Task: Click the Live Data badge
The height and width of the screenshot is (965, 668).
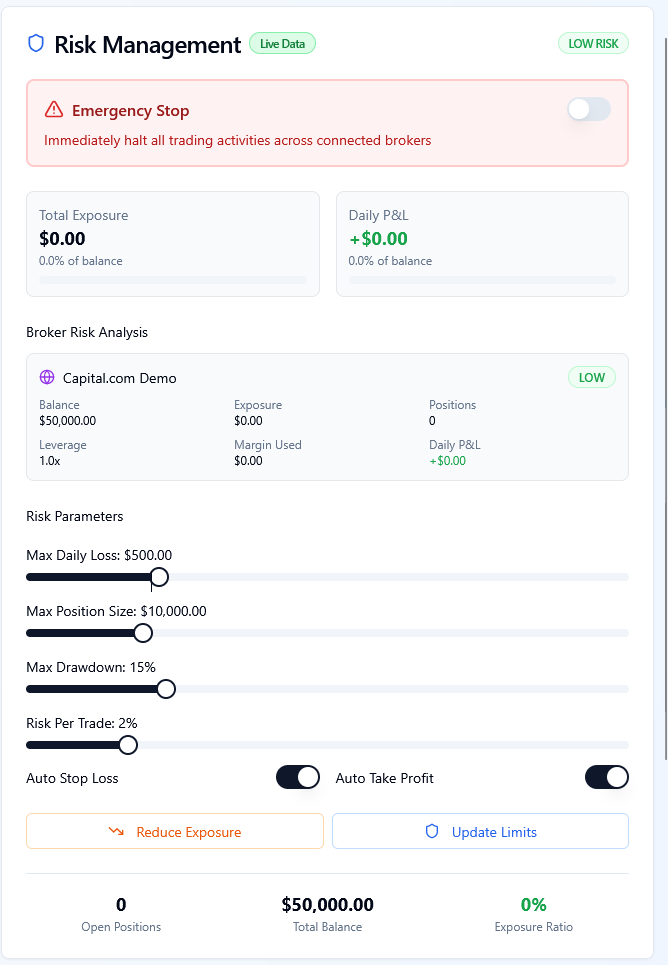Action: 282,44
